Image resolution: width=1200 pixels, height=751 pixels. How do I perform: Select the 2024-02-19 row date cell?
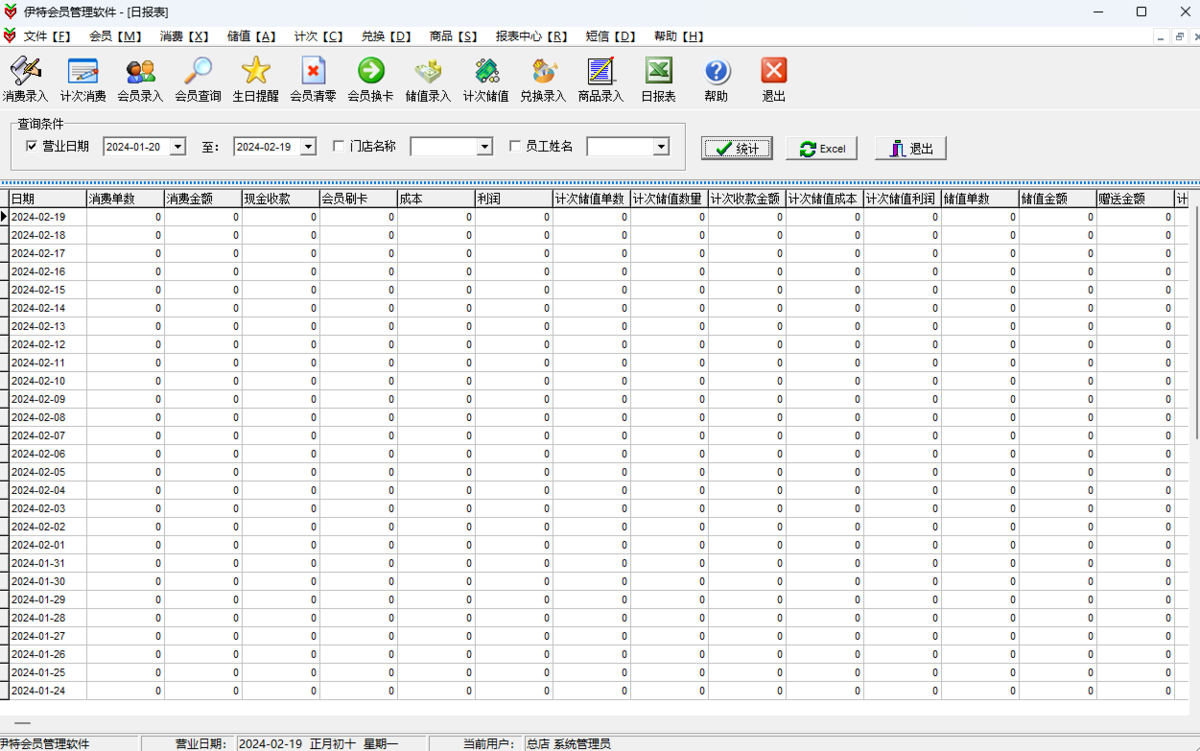click(48, 217)
